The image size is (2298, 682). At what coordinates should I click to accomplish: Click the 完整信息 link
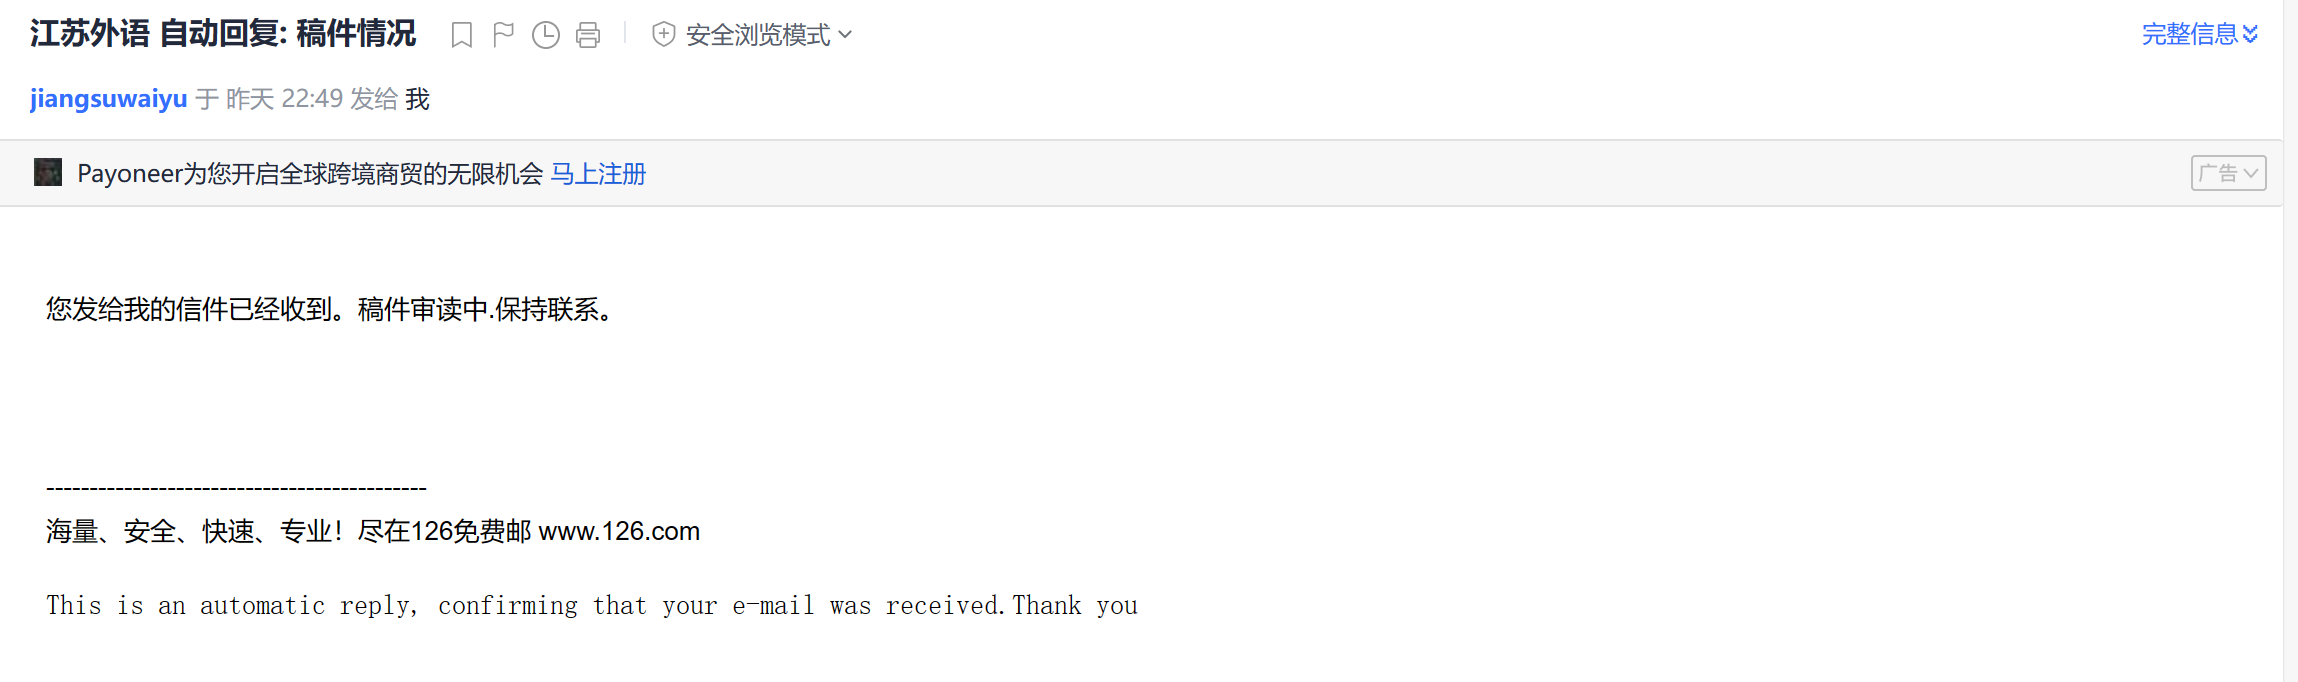[2189, 34]
